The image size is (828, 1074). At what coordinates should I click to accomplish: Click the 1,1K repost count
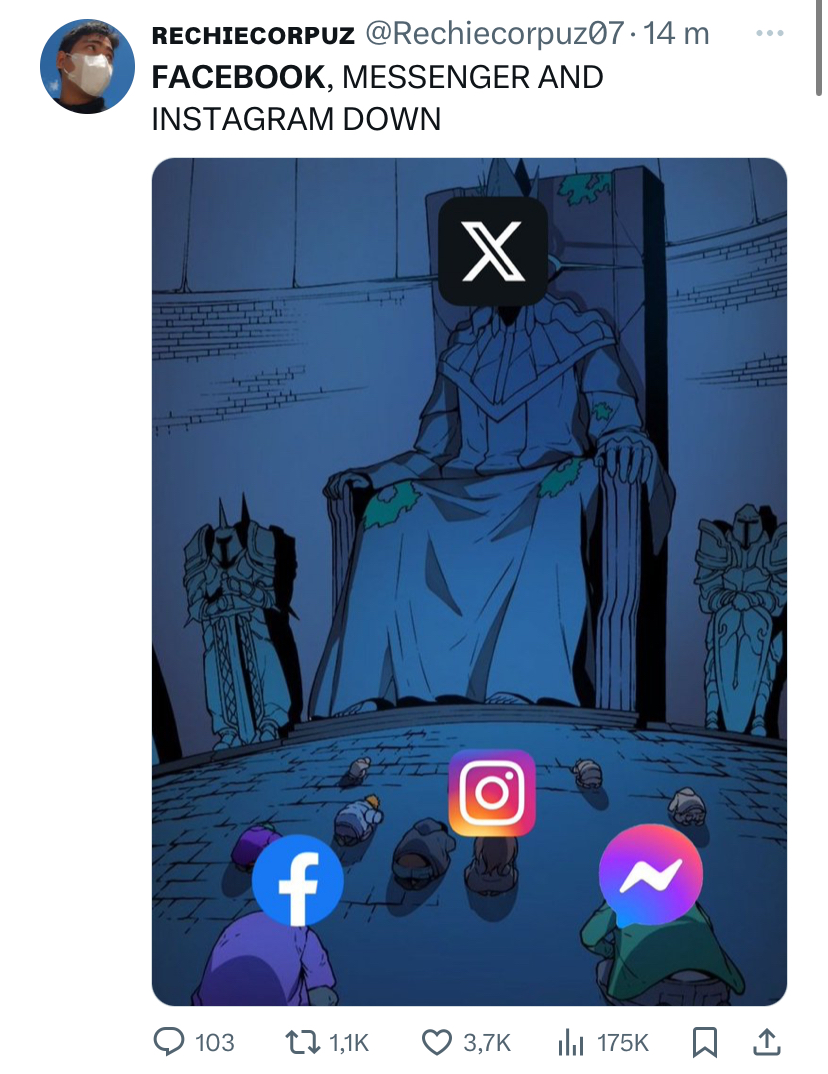pyautogui.click(x=349, y=1043)
